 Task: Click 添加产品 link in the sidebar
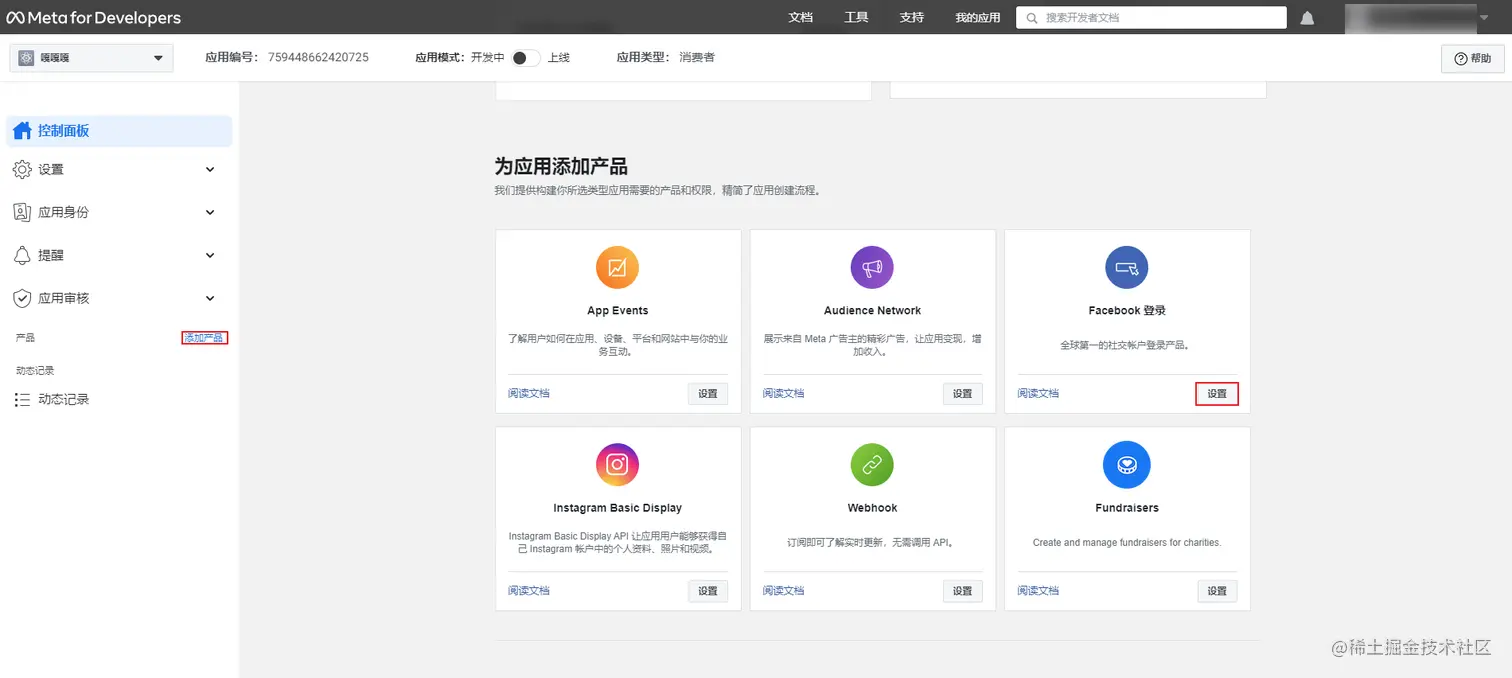pyautogui.click(x=204, y=338)
